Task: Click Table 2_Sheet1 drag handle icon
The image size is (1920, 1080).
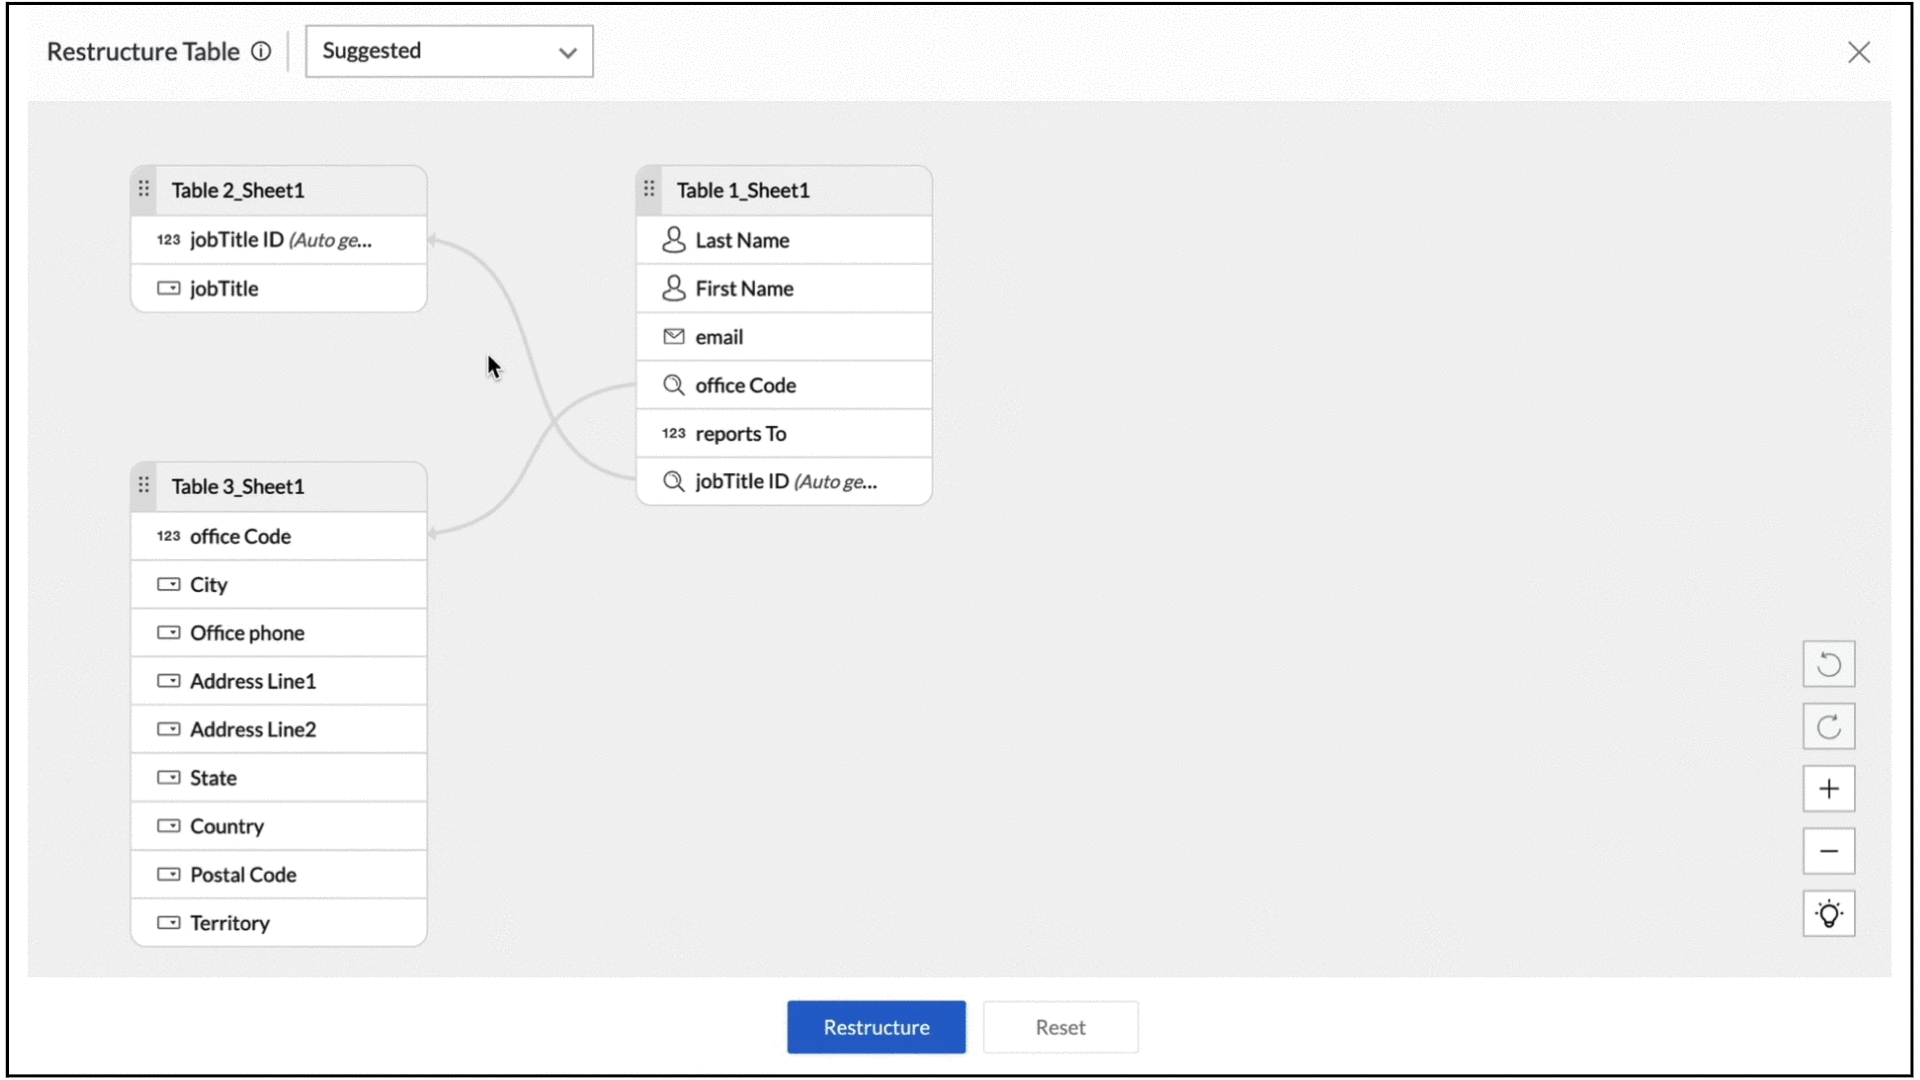Action: pos(144,189)
